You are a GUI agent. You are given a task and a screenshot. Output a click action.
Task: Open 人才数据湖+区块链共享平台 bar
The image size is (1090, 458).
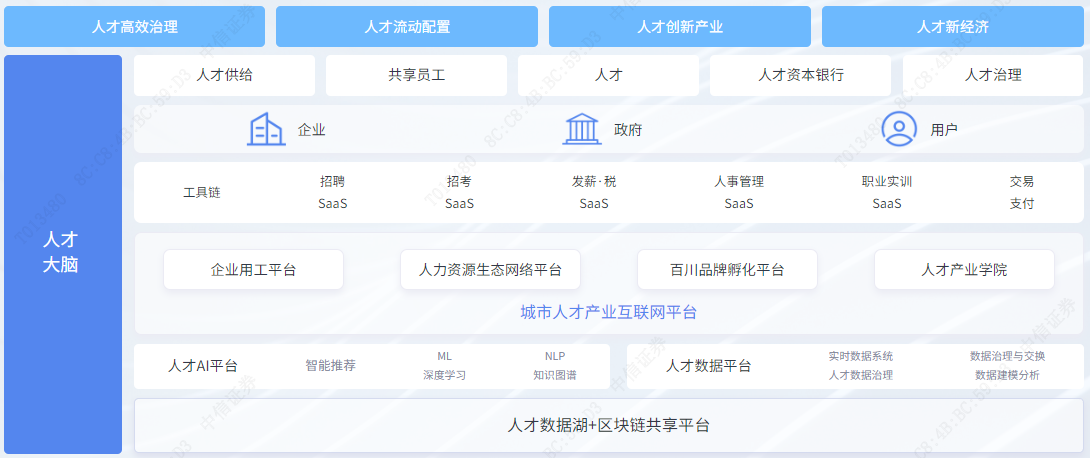[608, 425]
